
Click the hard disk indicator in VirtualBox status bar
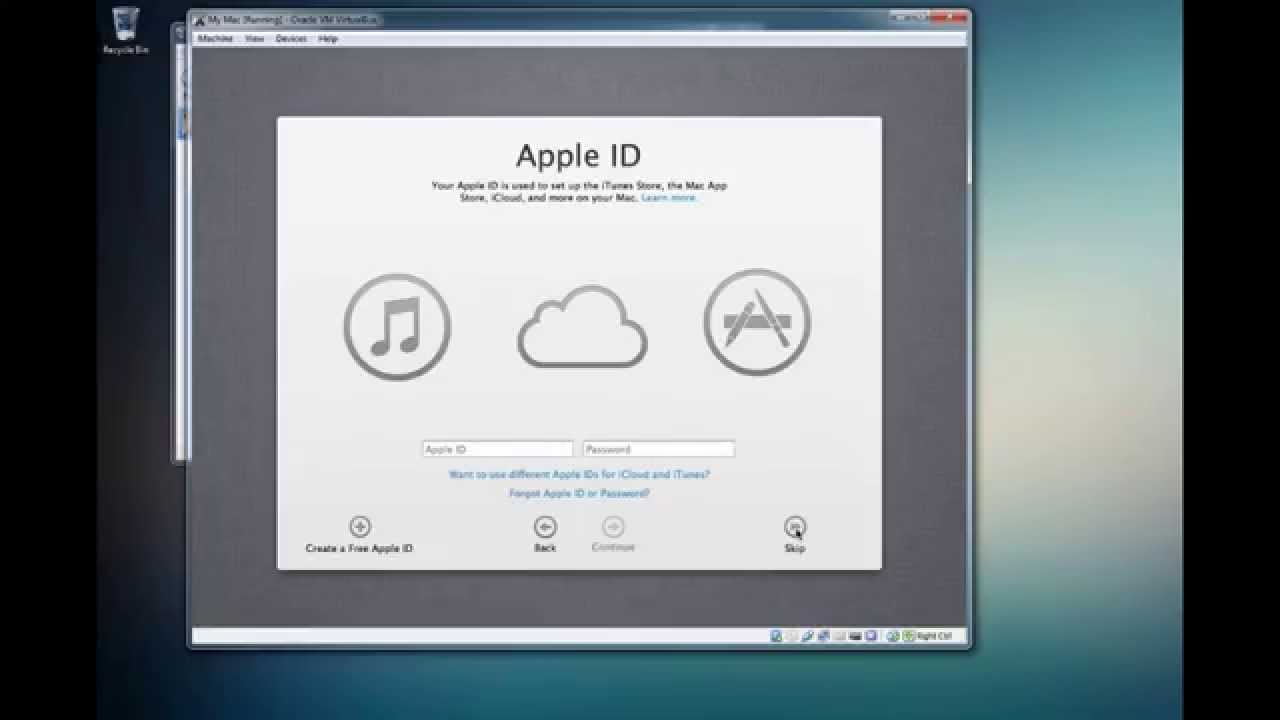click(776, 636)
